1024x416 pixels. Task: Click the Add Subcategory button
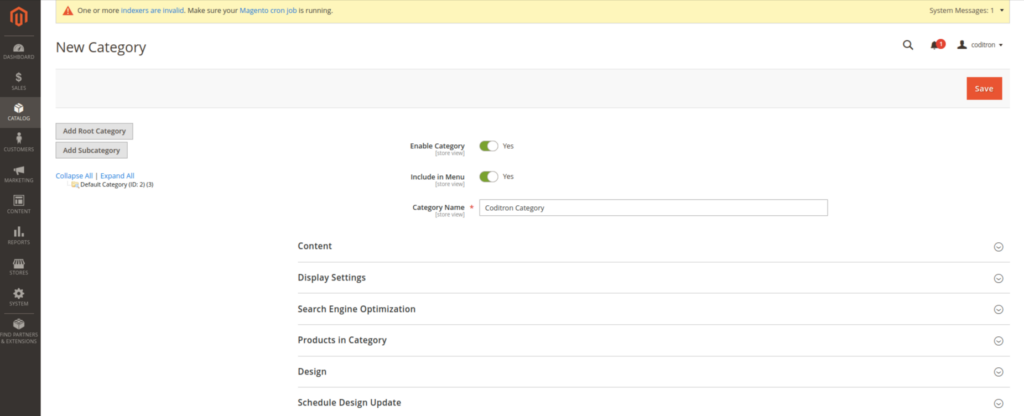(91, 150)
